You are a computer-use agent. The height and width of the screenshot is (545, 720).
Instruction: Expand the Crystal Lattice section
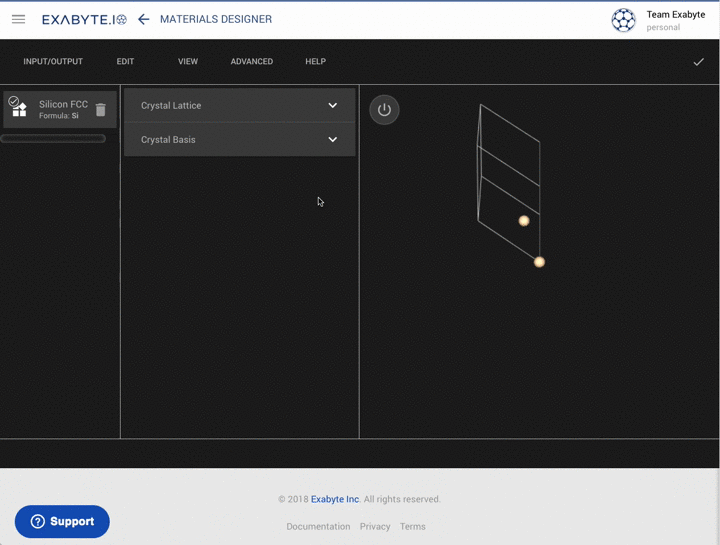click(239, 105)
